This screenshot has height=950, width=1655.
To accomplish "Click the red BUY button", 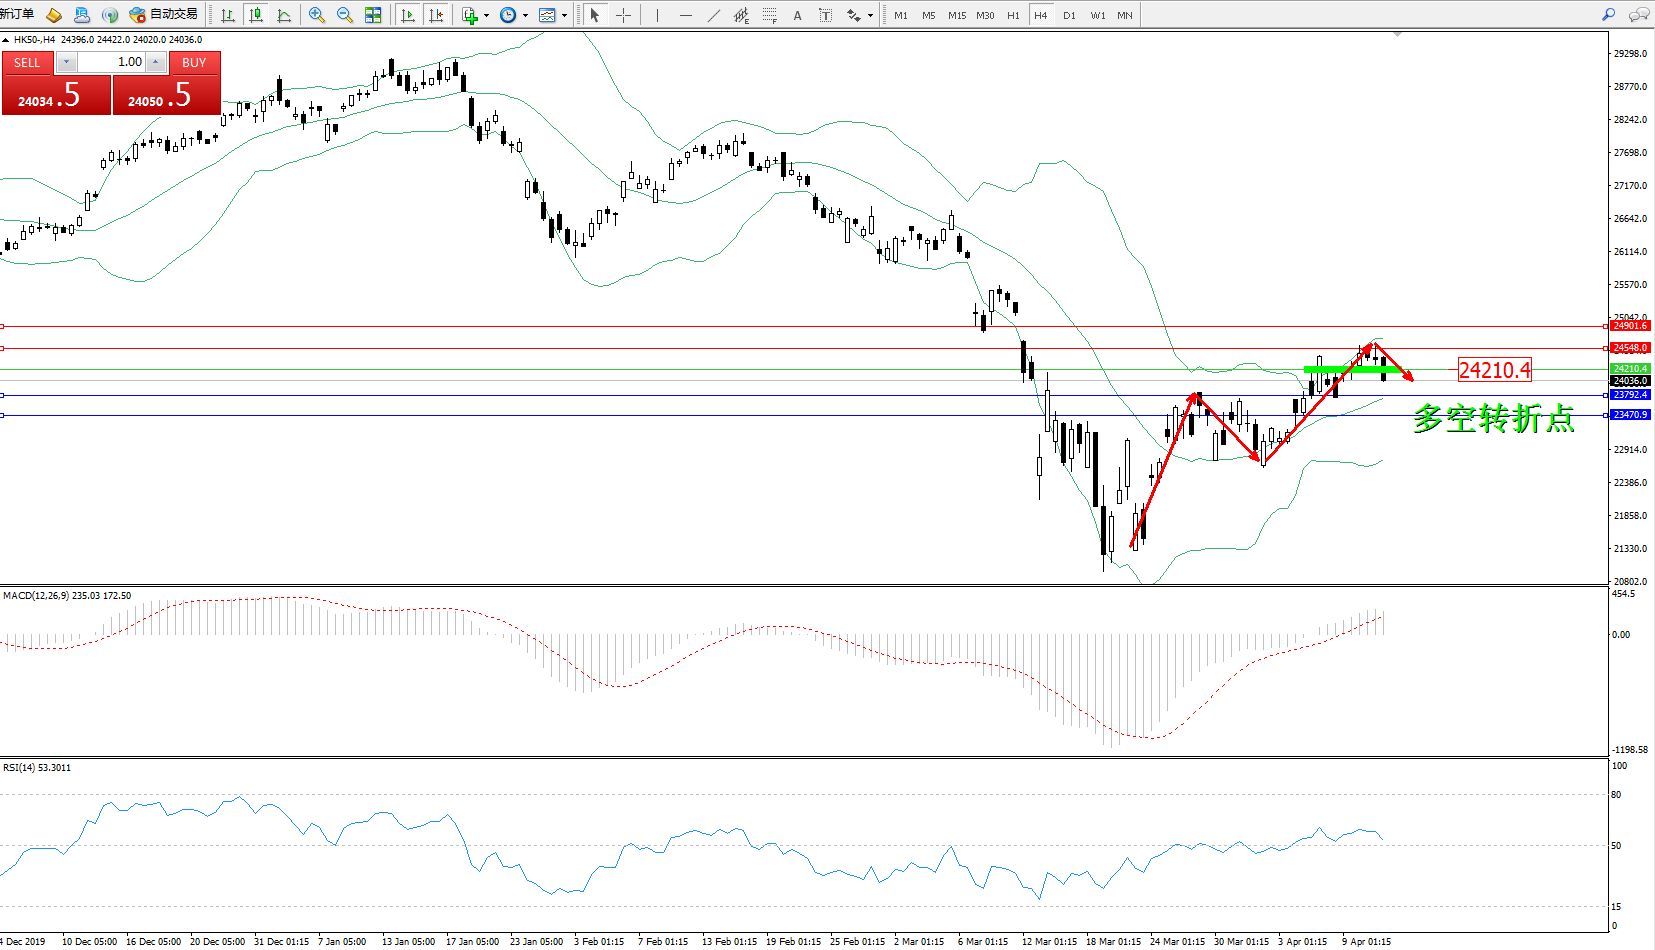I will click(x=194, y=62).
